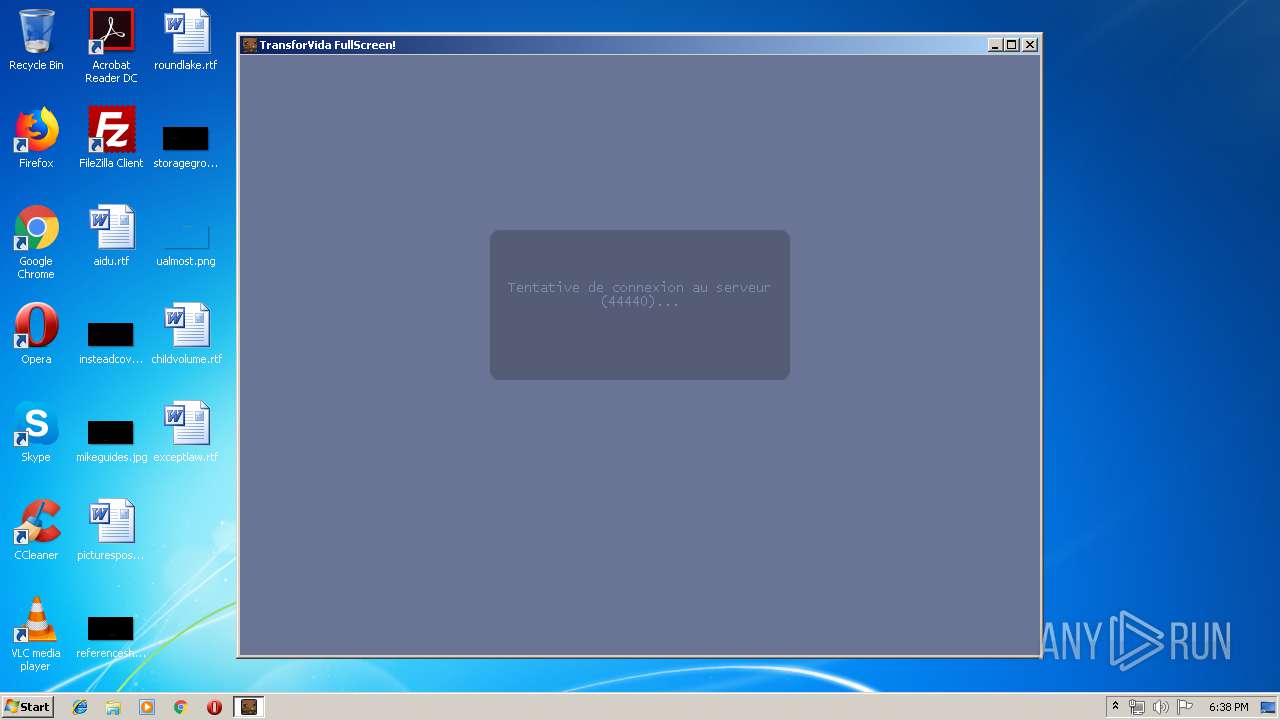Select the mikeguides.jpg image file
1280x720 pixels.
tap(111, 441)
